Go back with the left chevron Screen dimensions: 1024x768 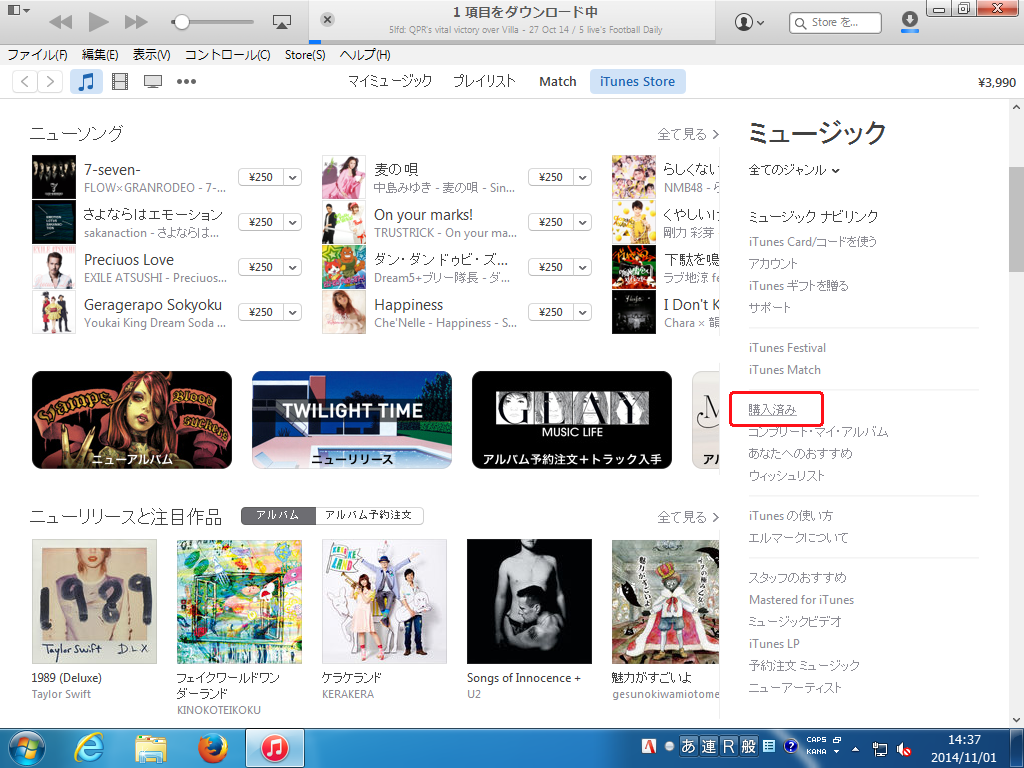pyautogui.click(x=25, y=82)
